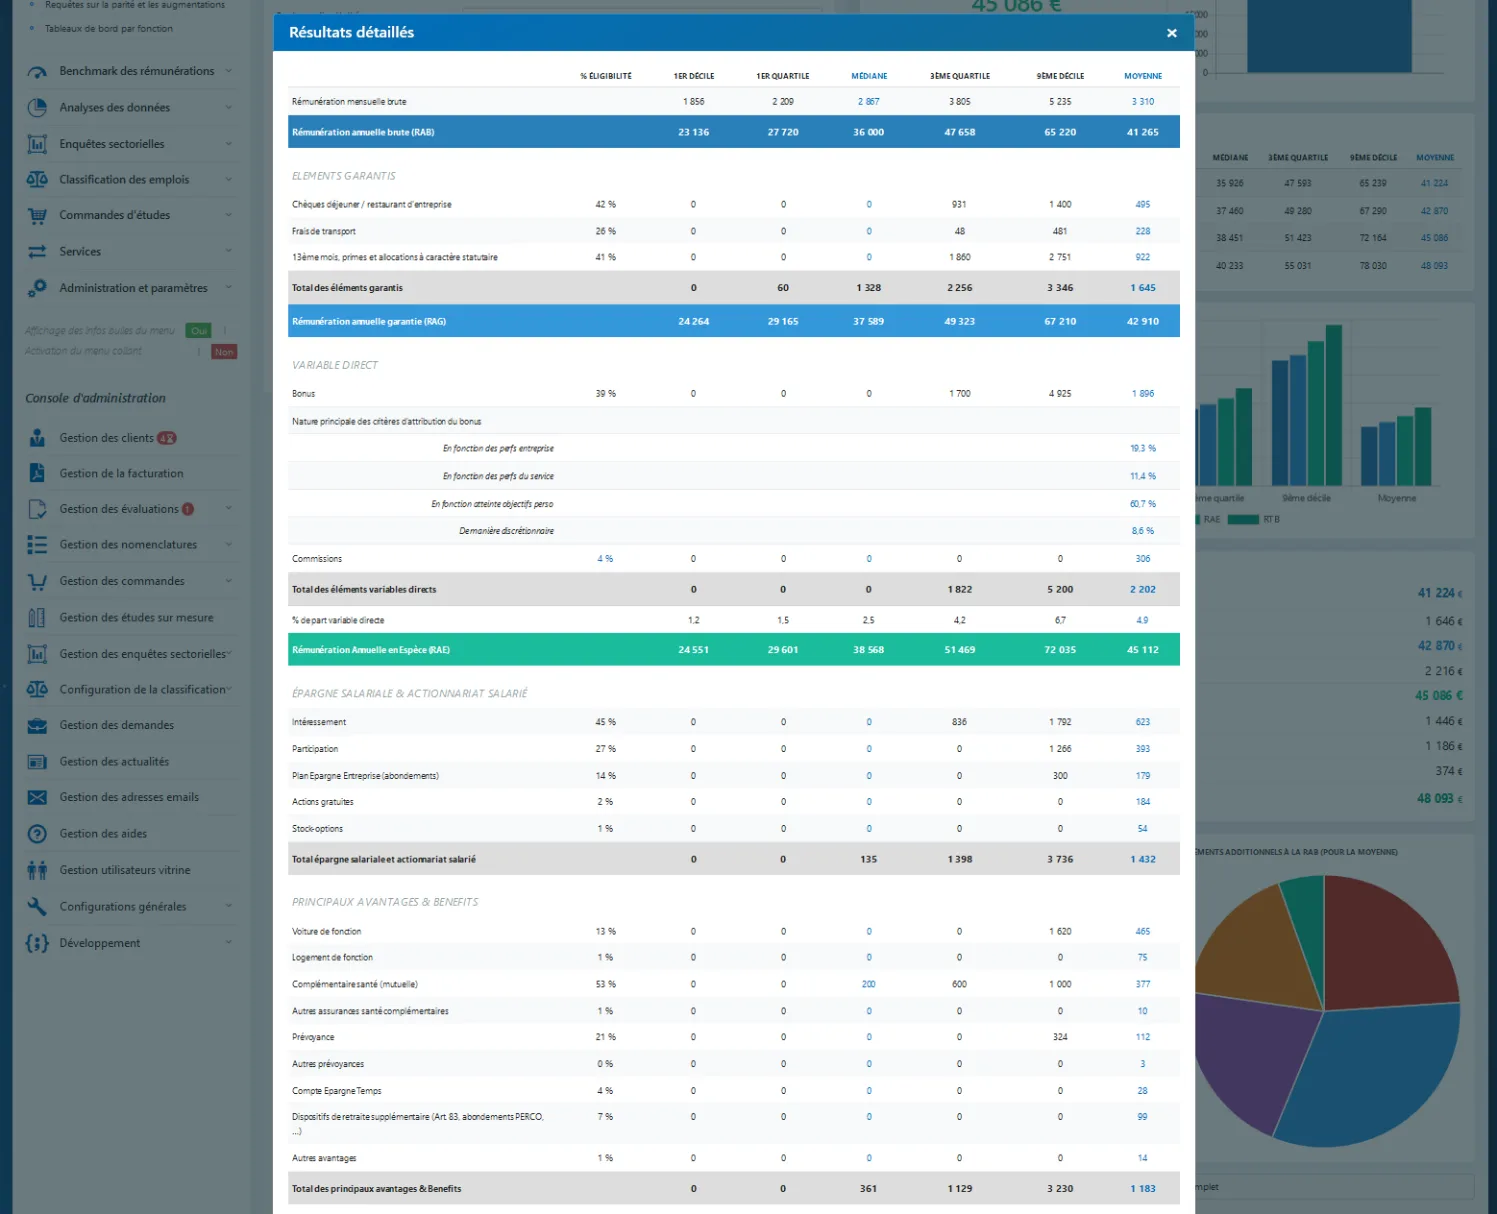Click the Enquêtes sectorielles chart icon
This screenshot has height=1214, width=1497.
point(37,144)
